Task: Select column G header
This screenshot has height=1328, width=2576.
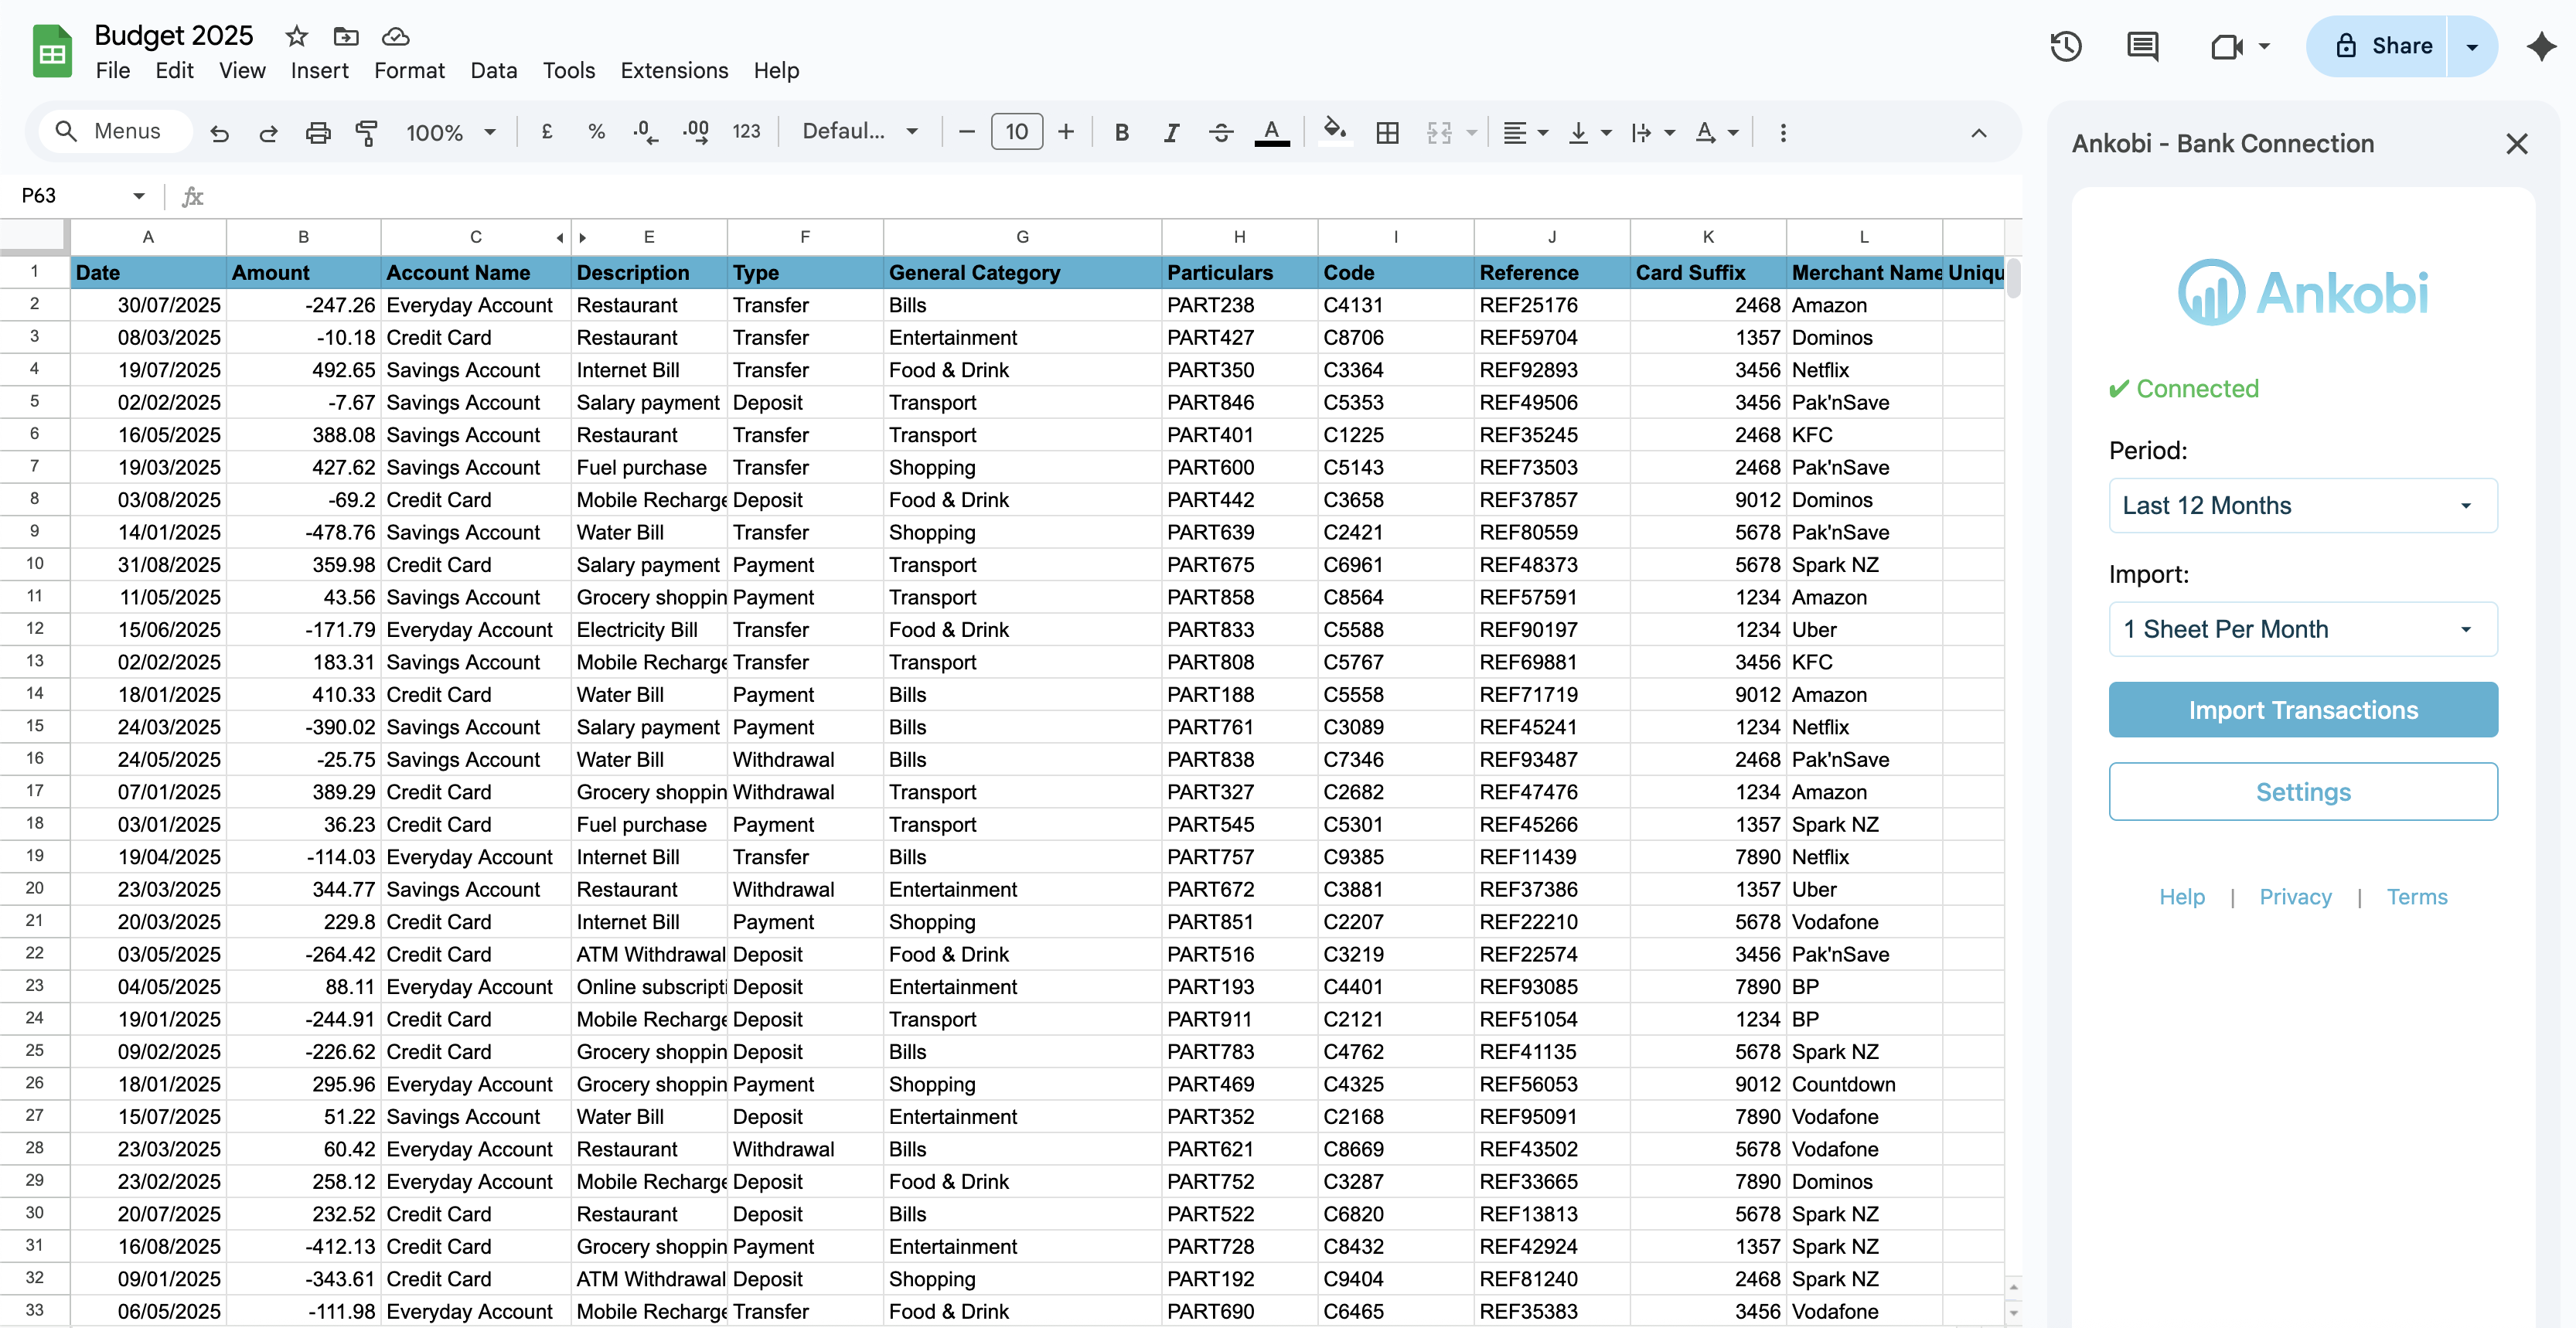Action: [x=1022, y=237]
